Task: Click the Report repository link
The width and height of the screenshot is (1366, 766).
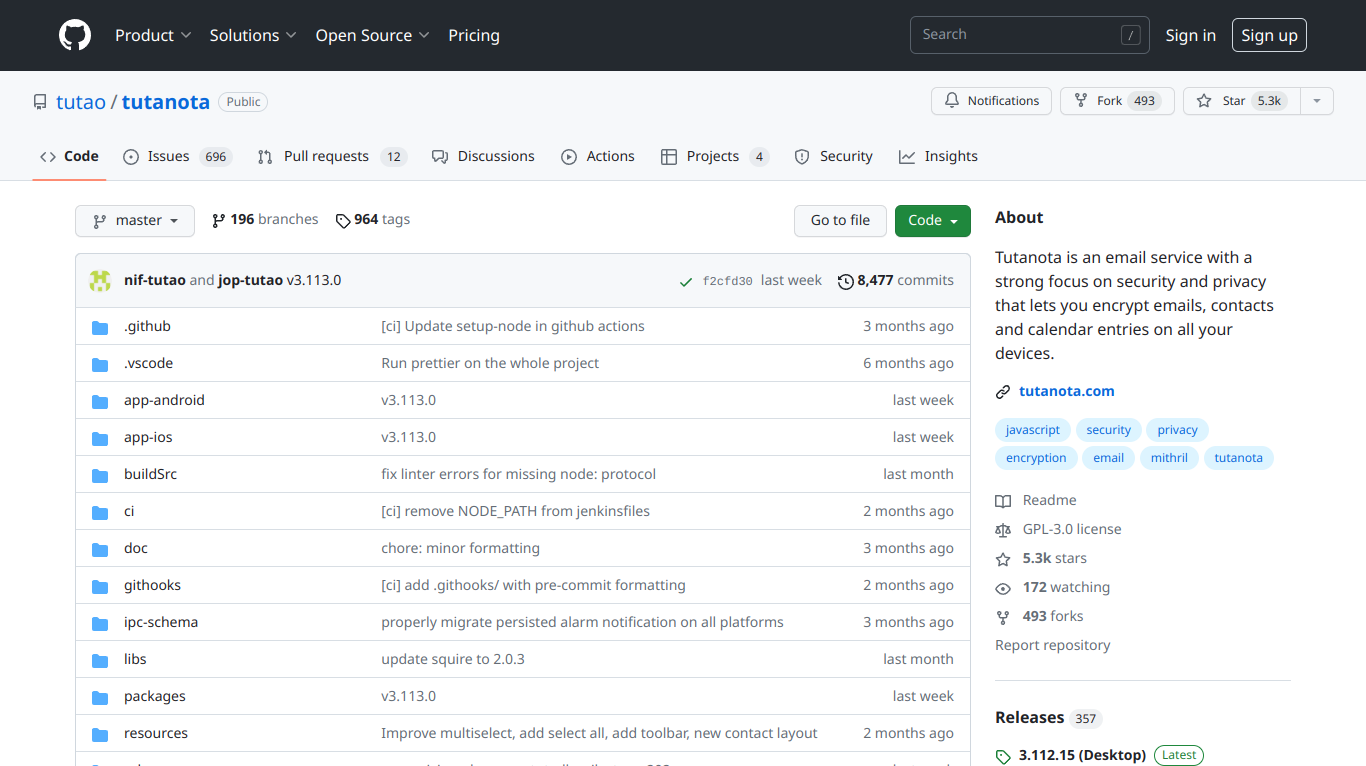Action: click(x=1052, y=645)
